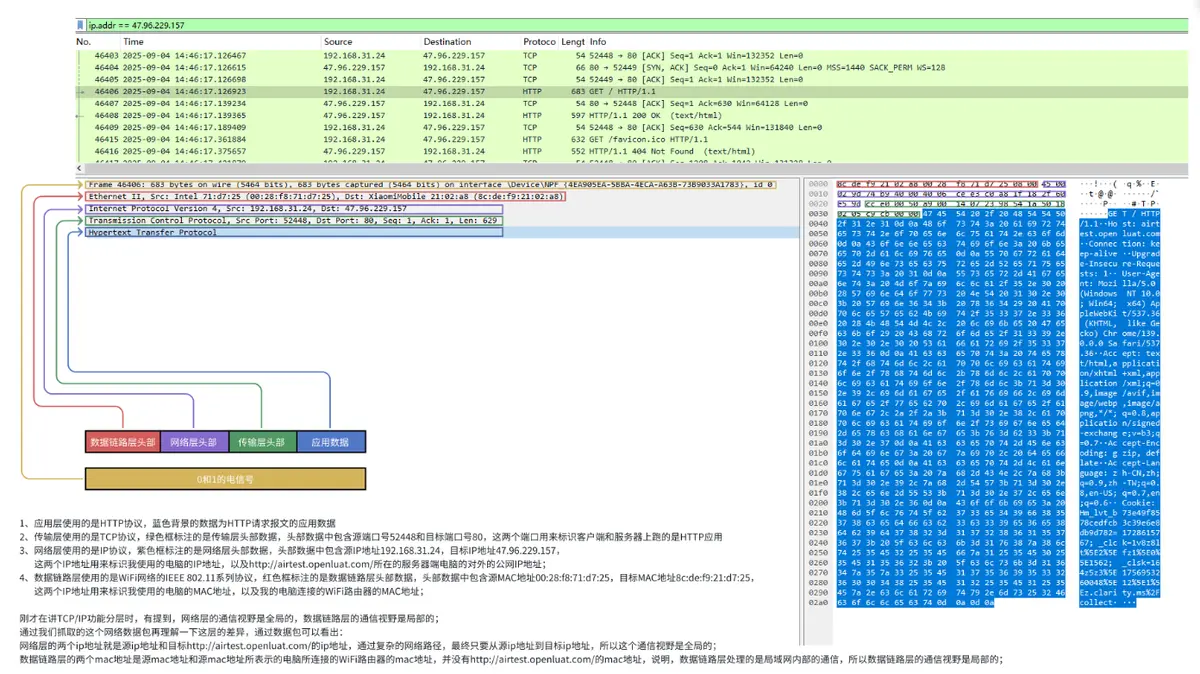Click the display filter bookmark icon

coord(82,25)
